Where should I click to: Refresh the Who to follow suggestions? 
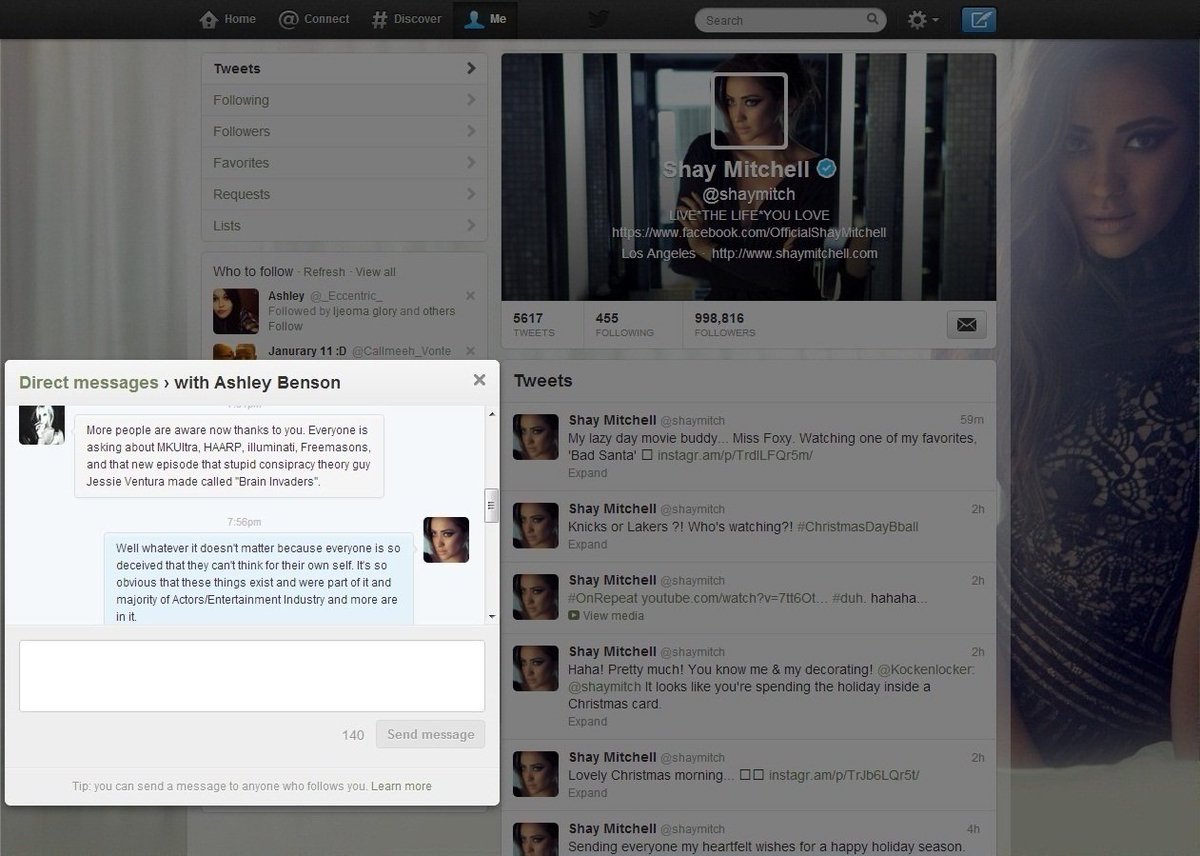[324, 271]
